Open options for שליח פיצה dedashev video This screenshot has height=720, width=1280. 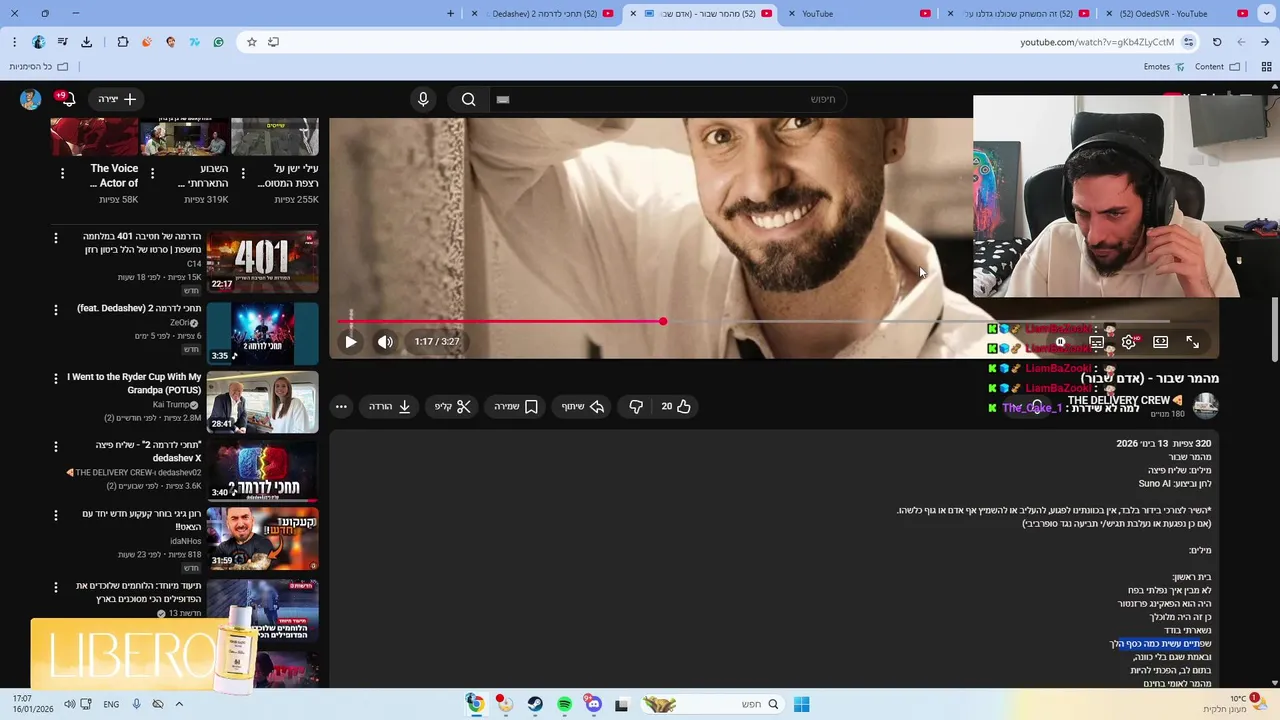[56, 446]
